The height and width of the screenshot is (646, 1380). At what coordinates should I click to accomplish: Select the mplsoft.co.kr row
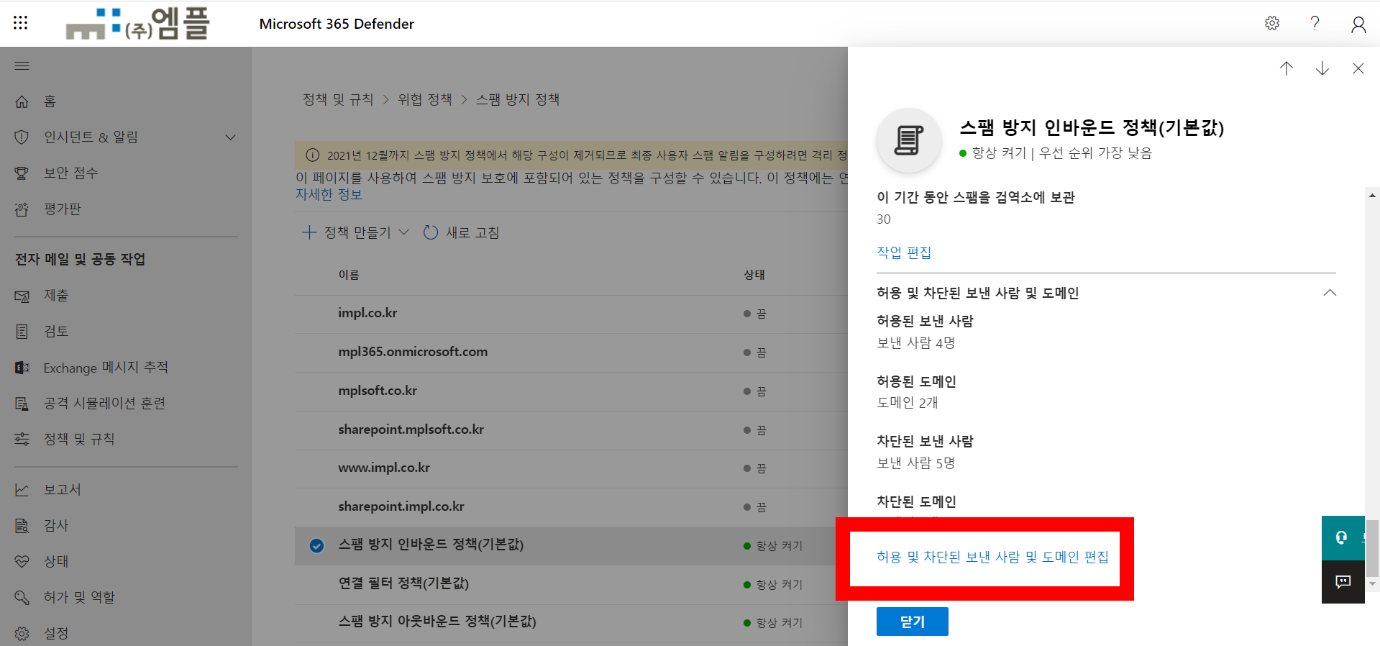click(x=571, y=391)
